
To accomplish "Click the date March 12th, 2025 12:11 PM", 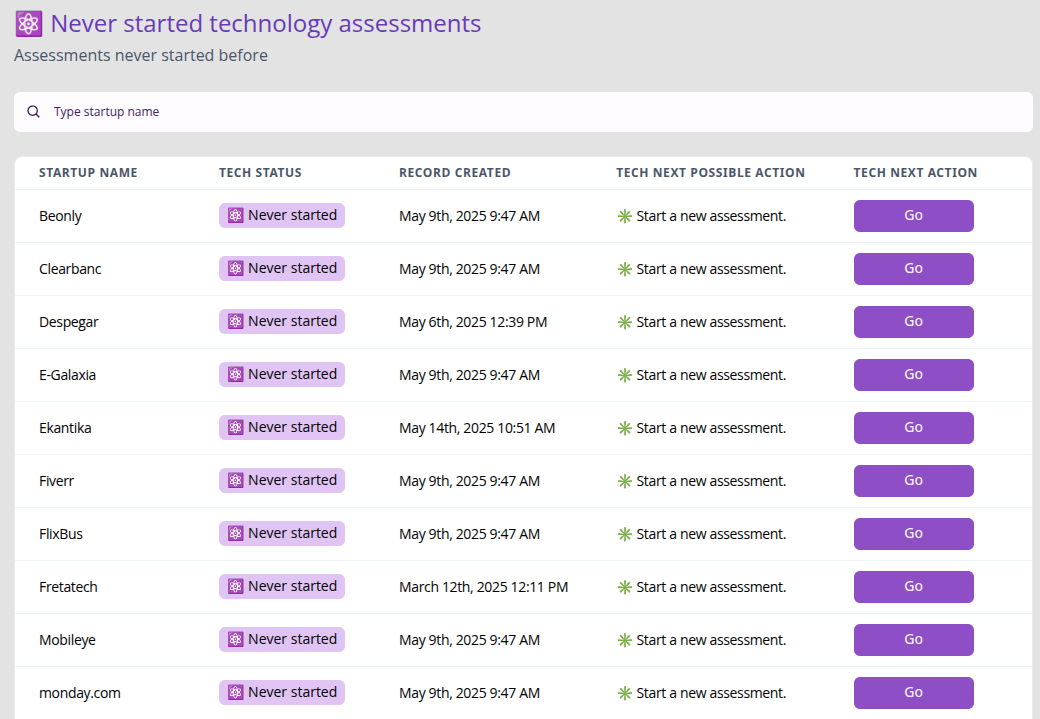I will click(x=484, y=588).
